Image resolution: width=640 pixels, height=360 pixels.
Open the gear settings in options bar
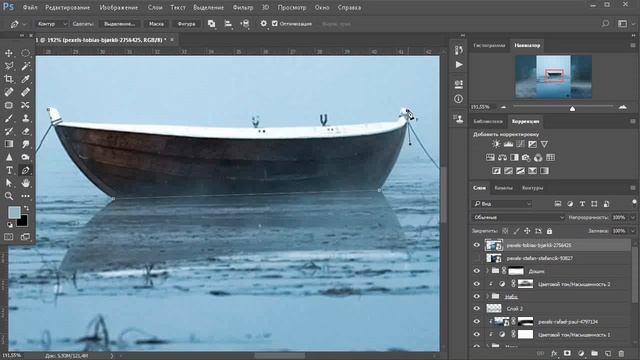point(264,24)
